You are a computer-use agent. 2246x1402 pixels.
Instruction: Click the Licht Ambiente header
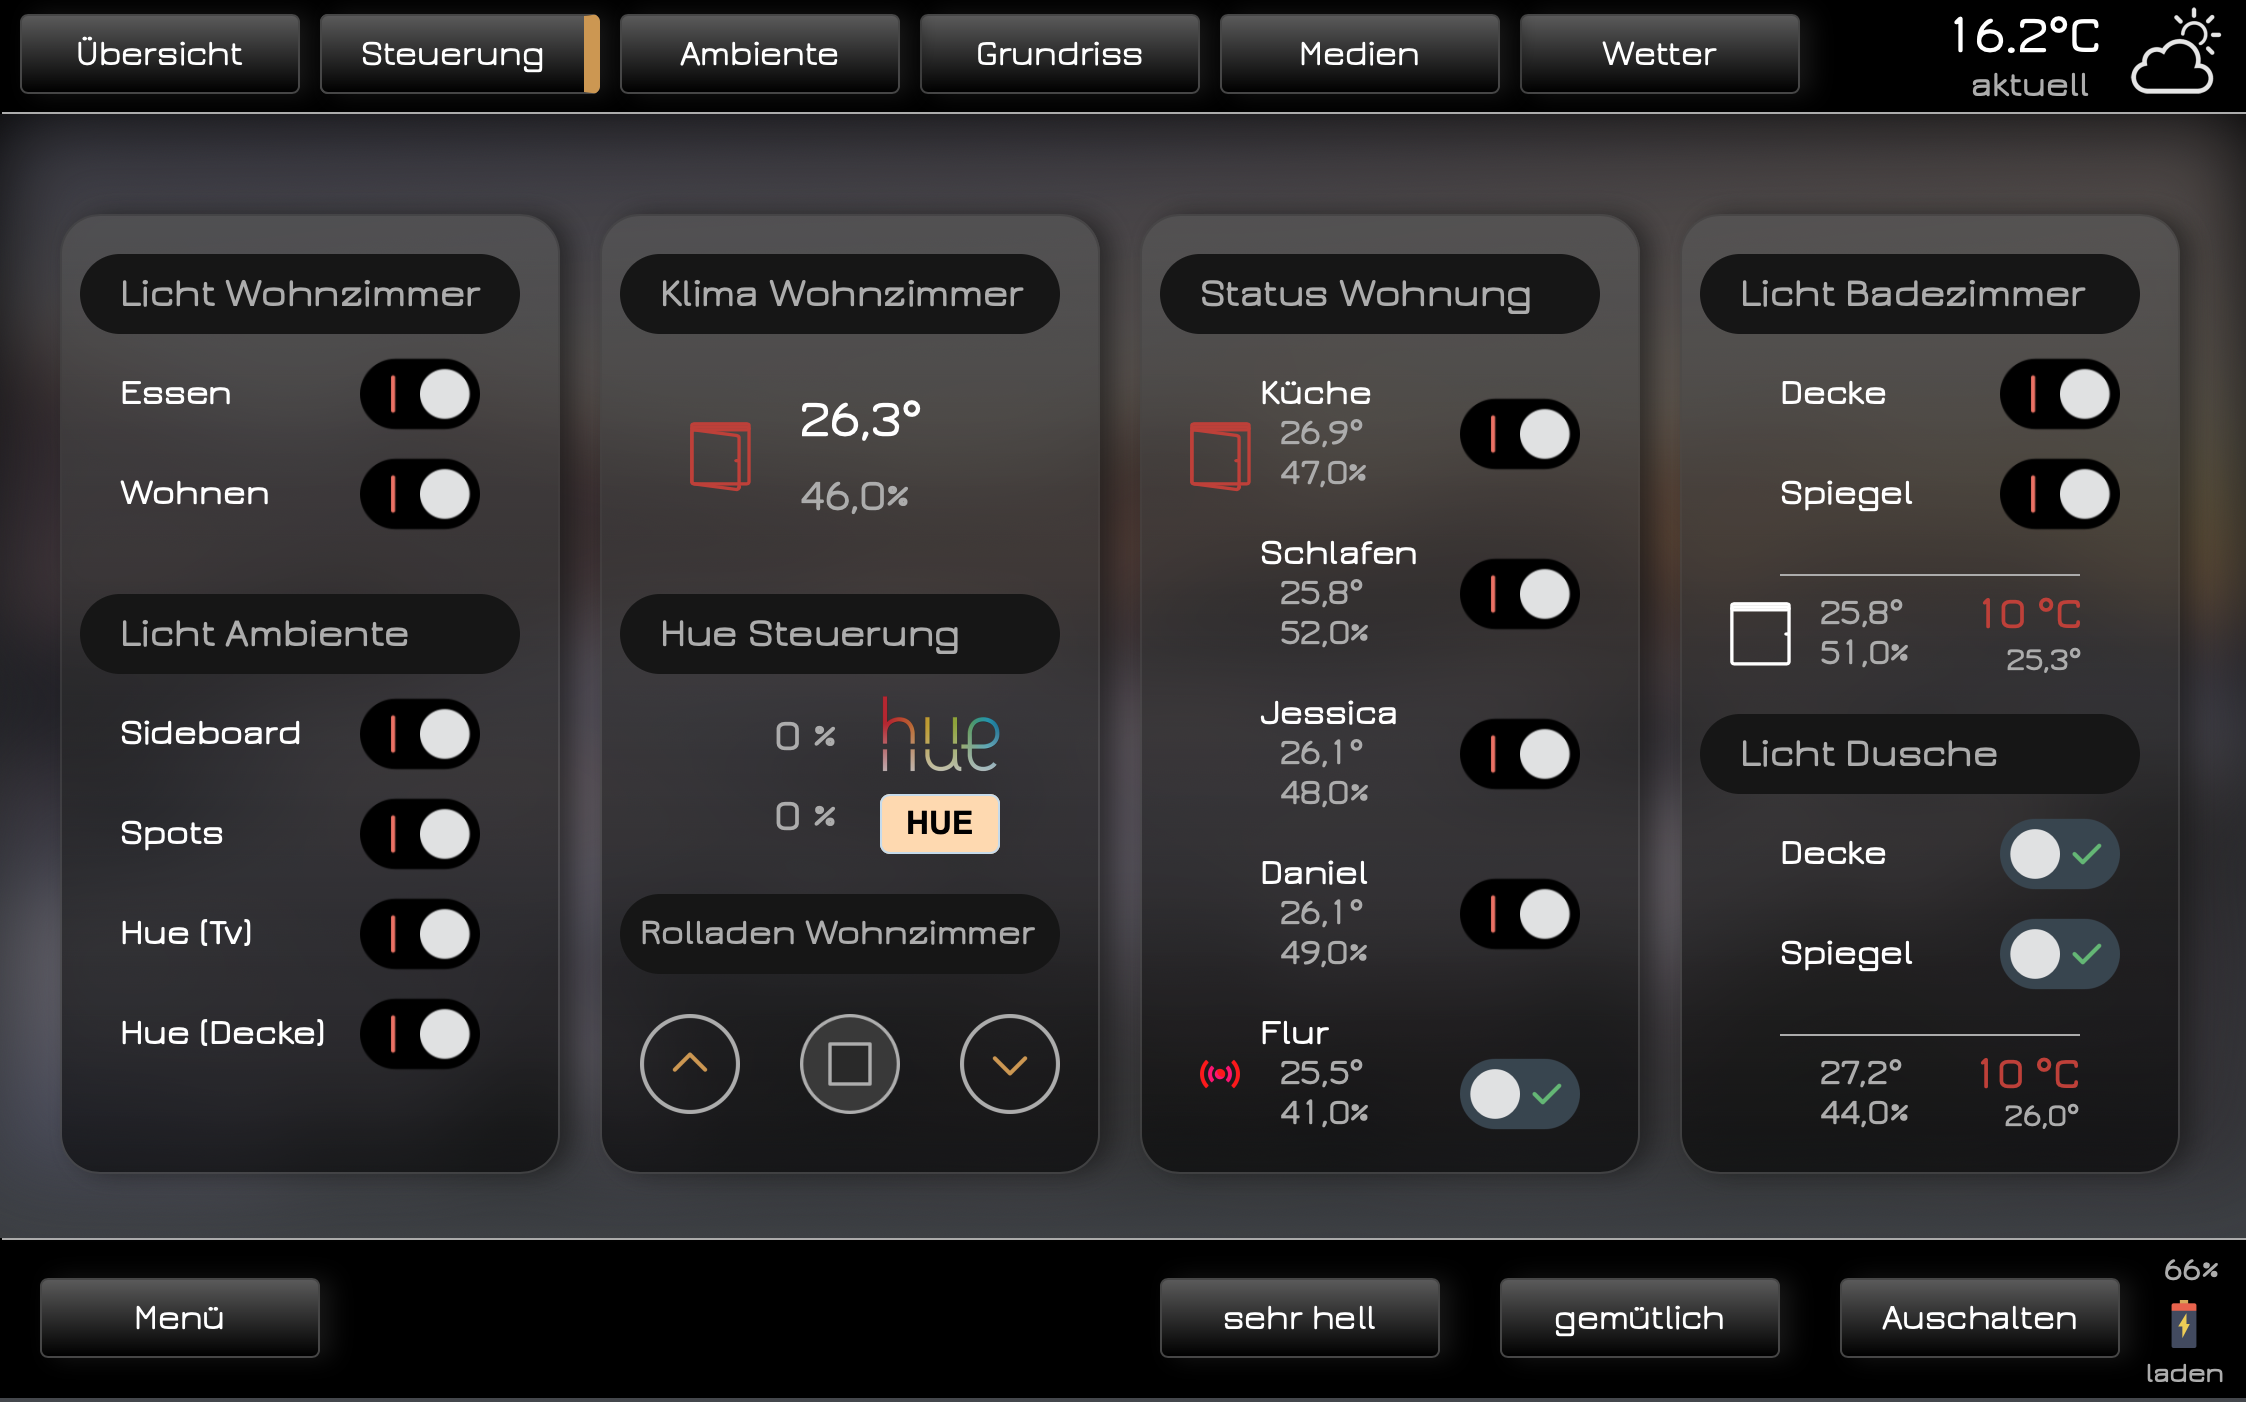300,634
